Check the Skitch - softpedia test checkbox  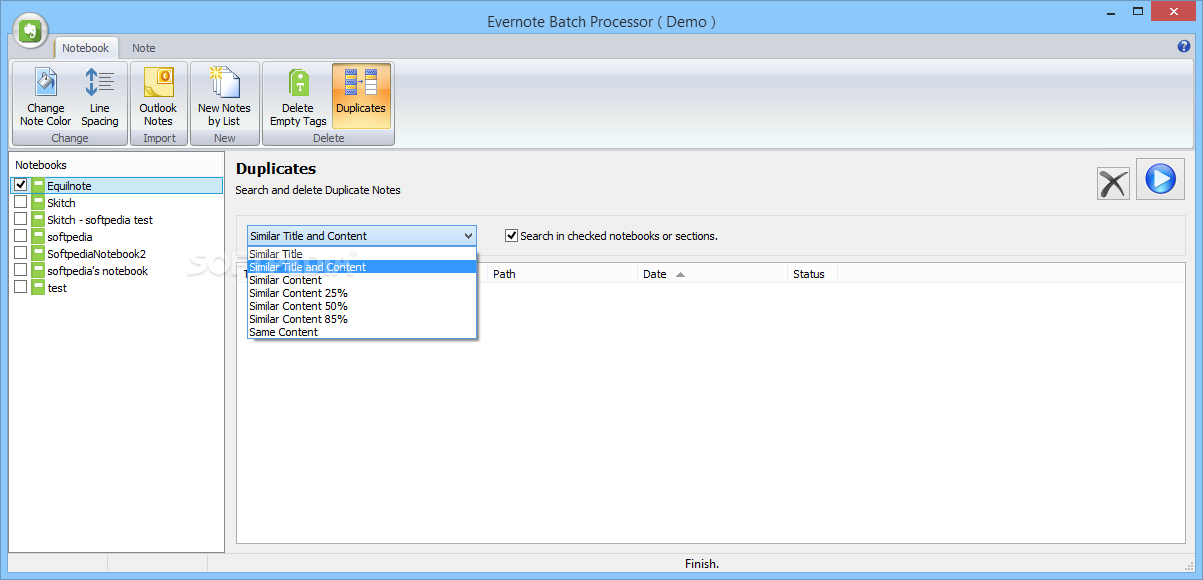click(21, 220)
